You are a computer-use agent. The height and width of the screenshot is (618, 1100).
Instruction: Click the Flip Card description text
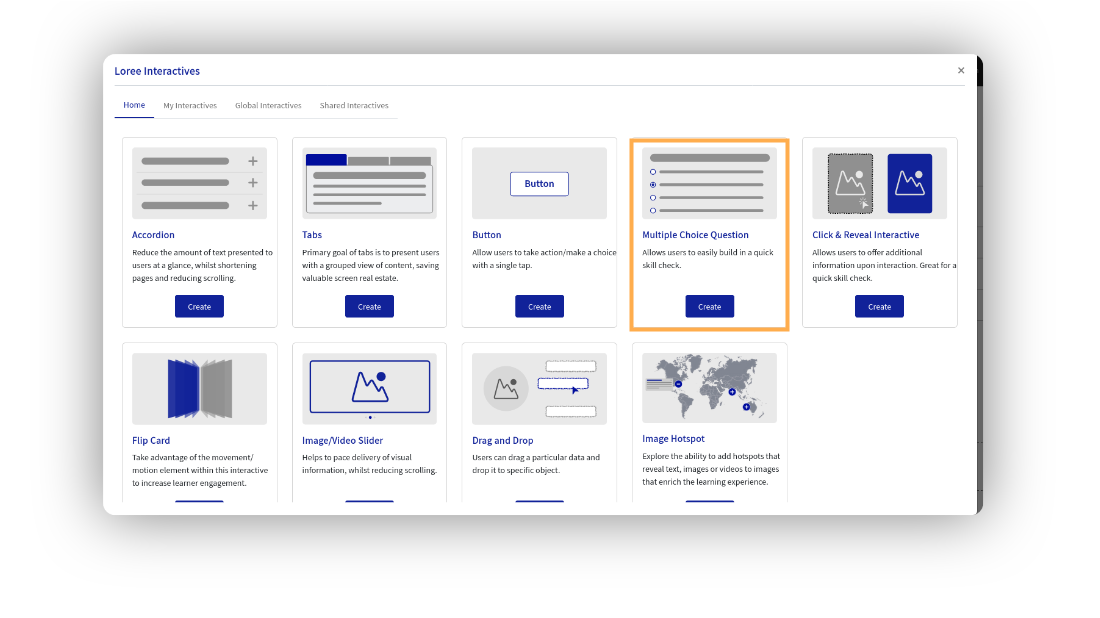200,470
